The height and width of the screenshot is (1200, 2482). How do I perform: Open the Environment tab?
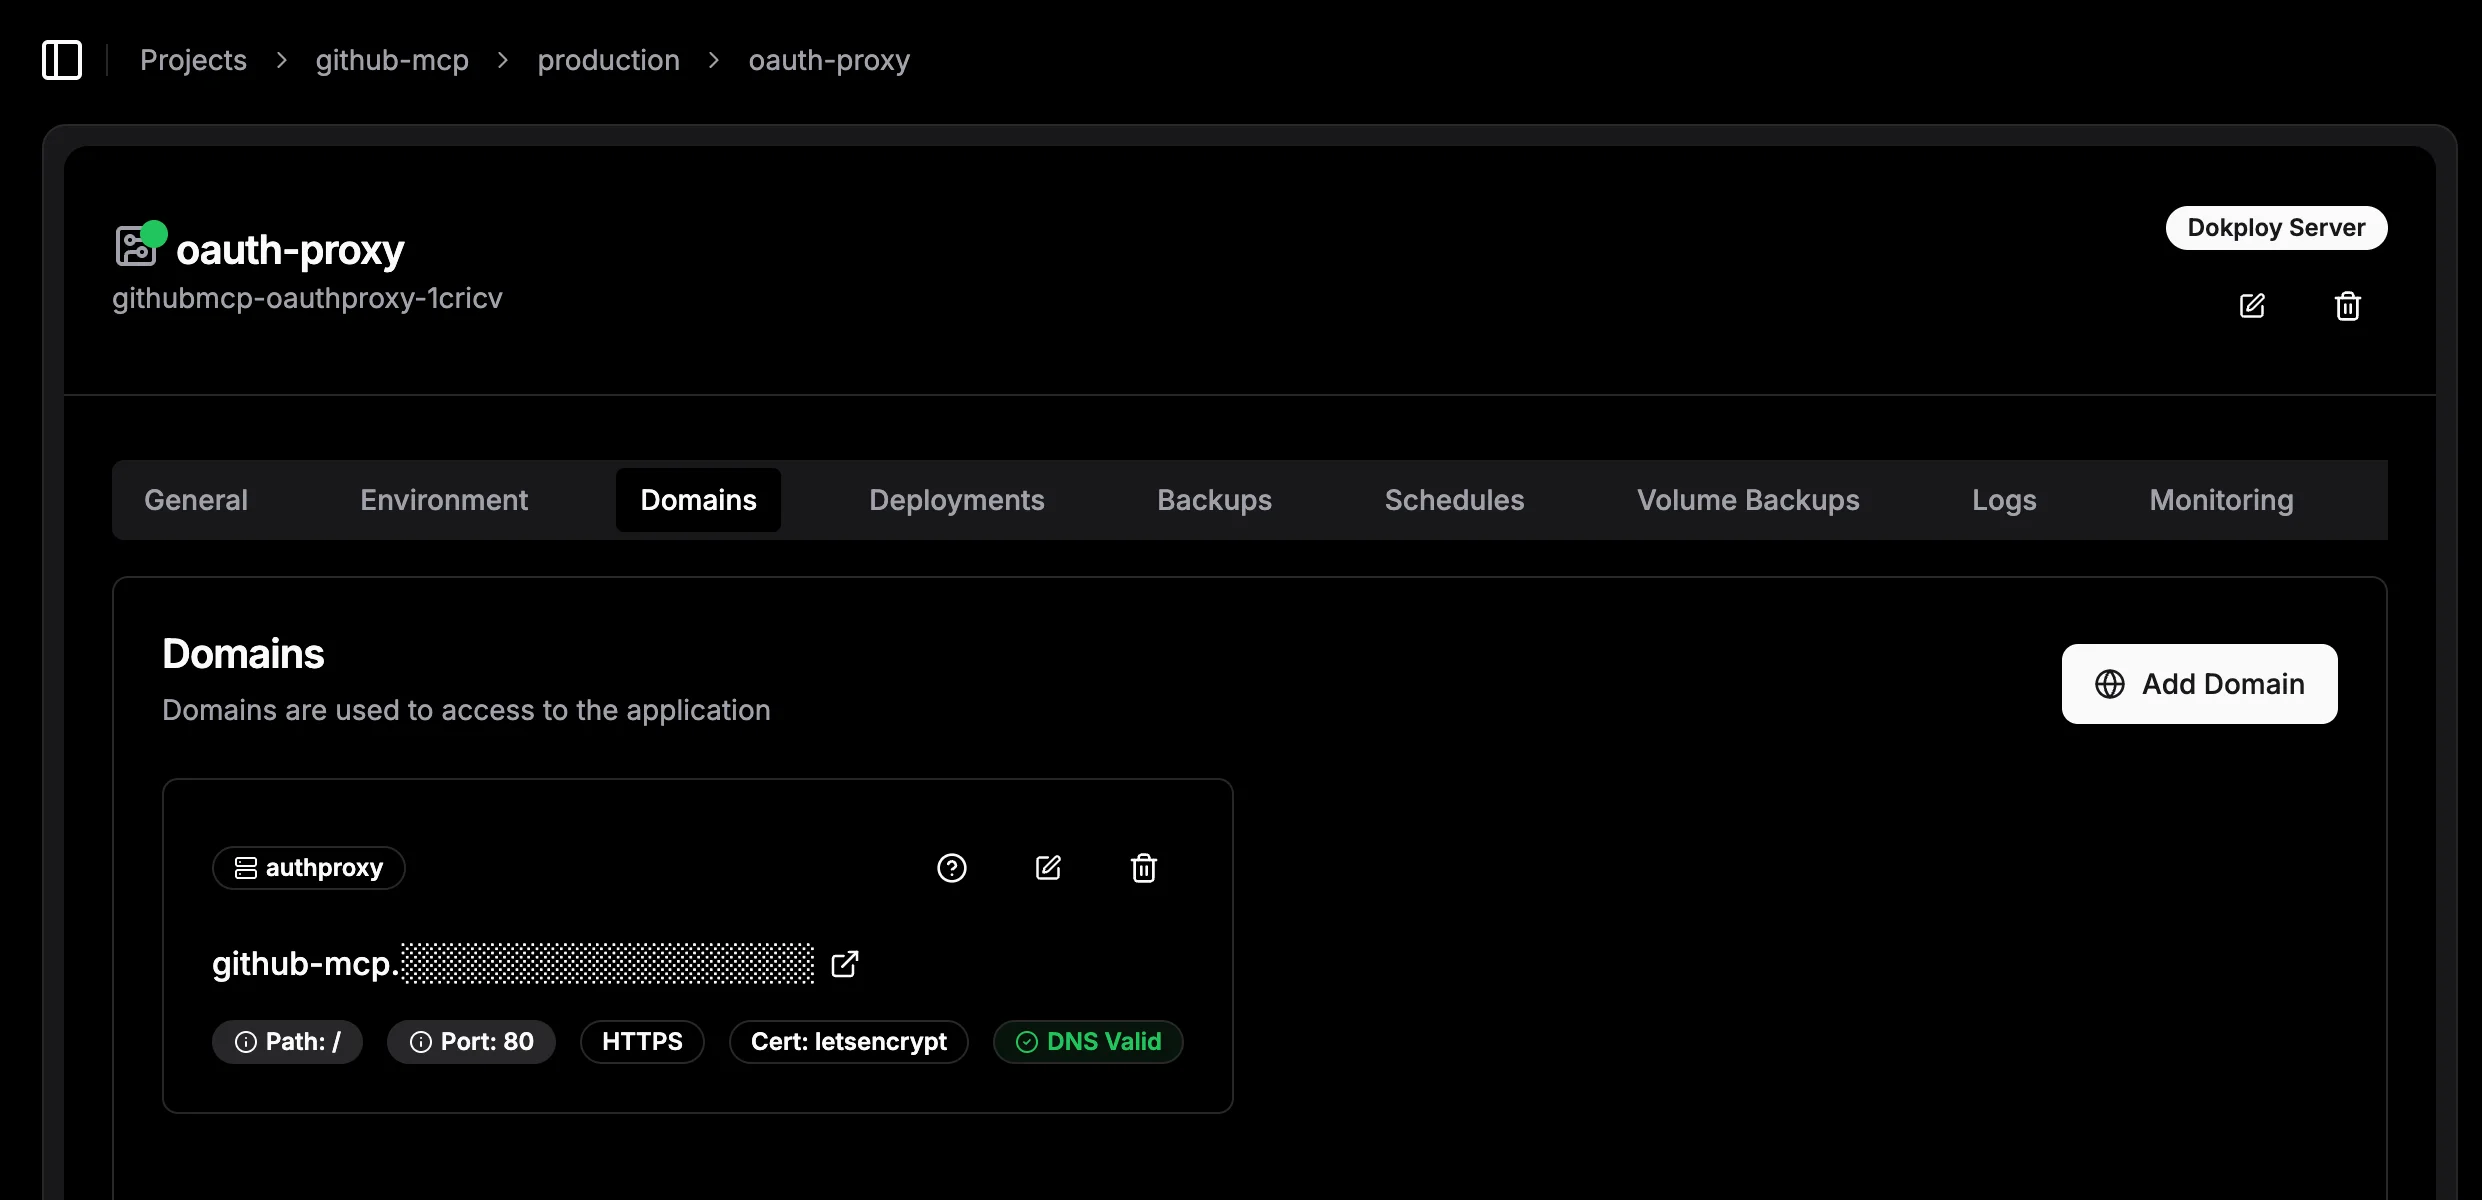(444, 500)
